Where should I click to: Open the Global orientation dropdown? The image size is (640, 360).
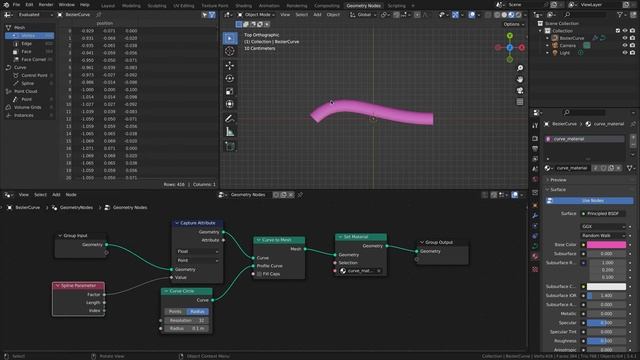click(363, 15)
